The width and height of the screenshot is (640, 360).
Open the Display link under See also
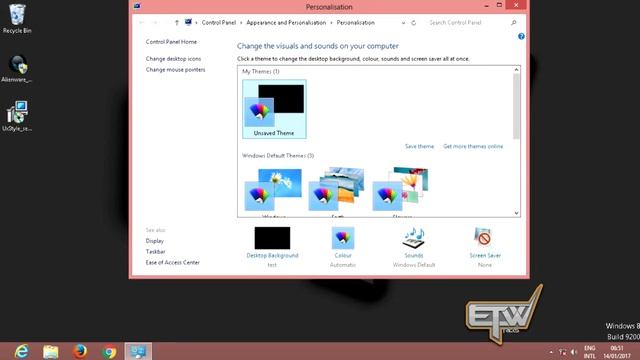coord(155,241)
